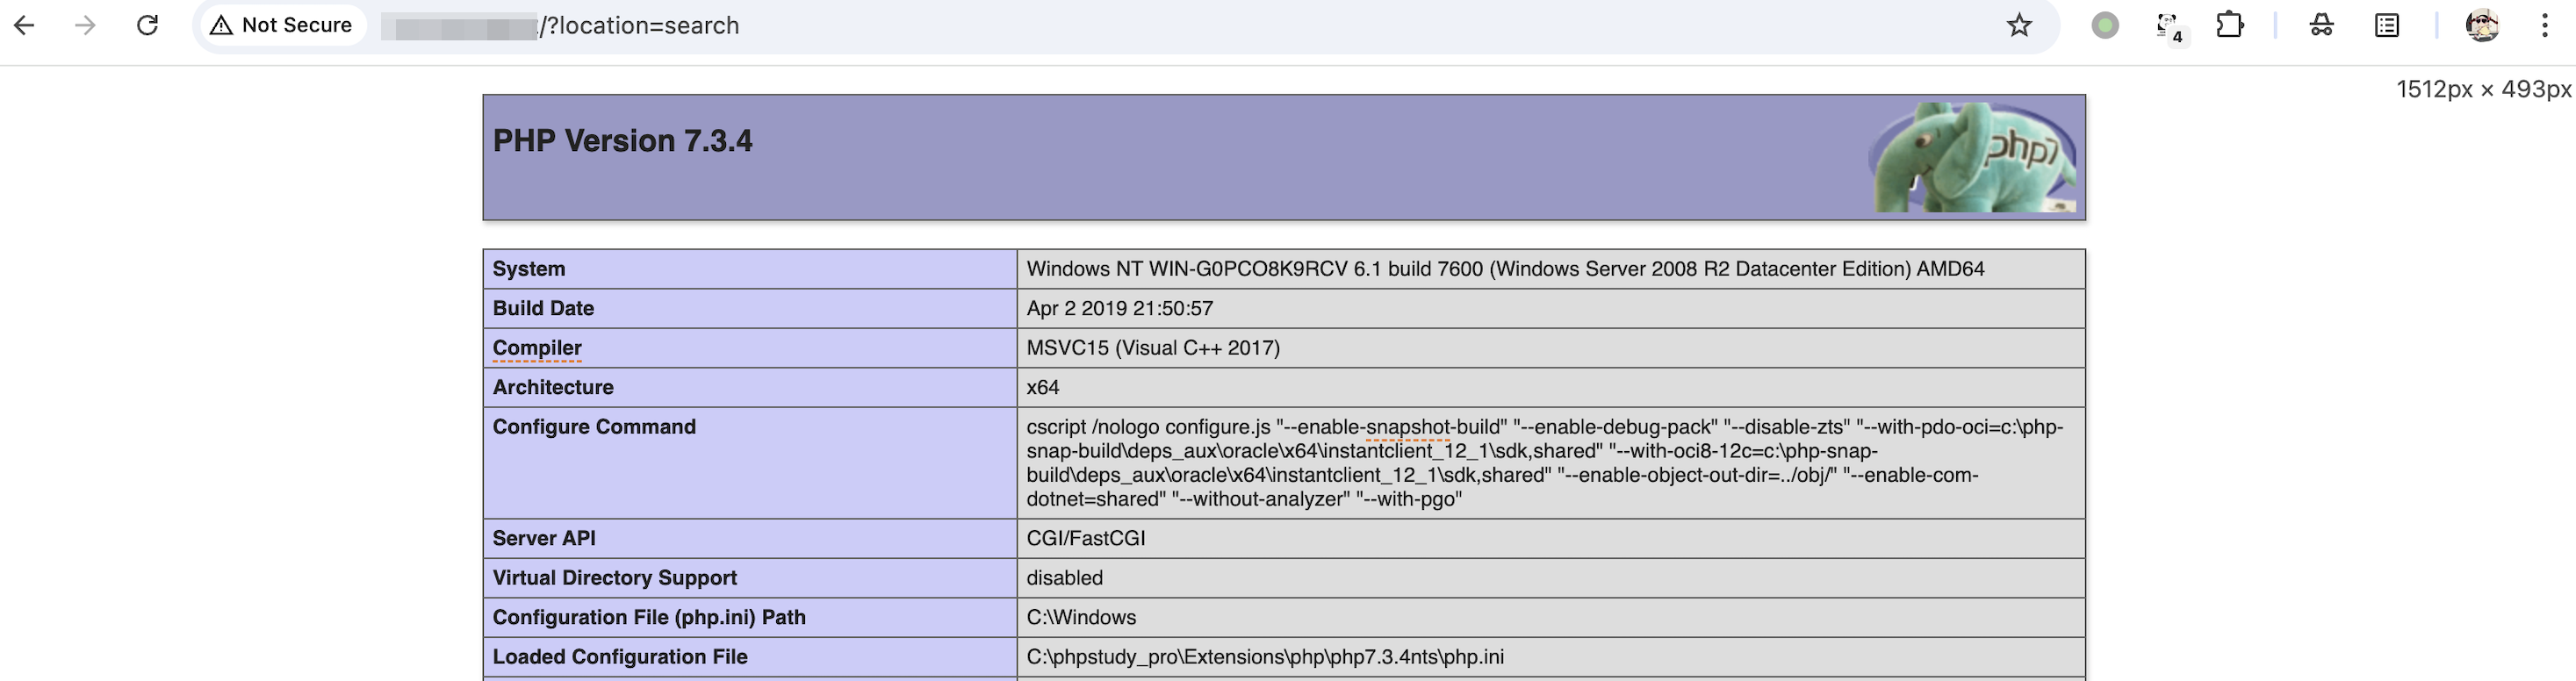Screen dimensions: 2576x681
Task: Click the PHP elephant logo
Action: coord(1972,158)
